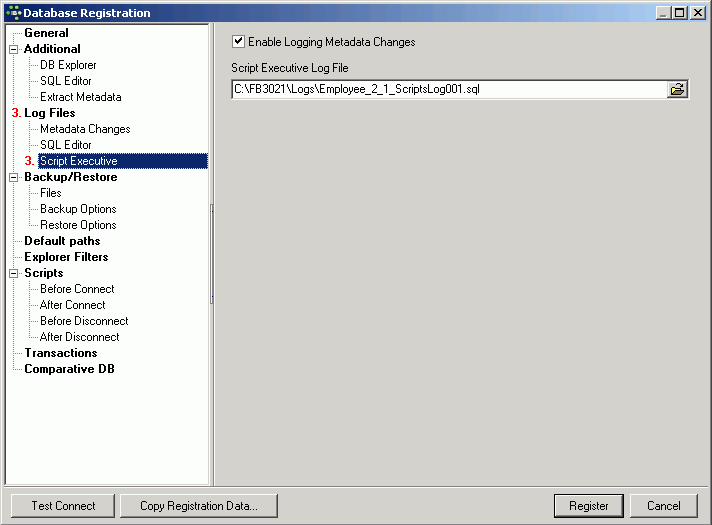The height and width of the screenshot is (525, 712).
Task: Click the Database Registration title bar icon
Action: [x=14, y=13]
